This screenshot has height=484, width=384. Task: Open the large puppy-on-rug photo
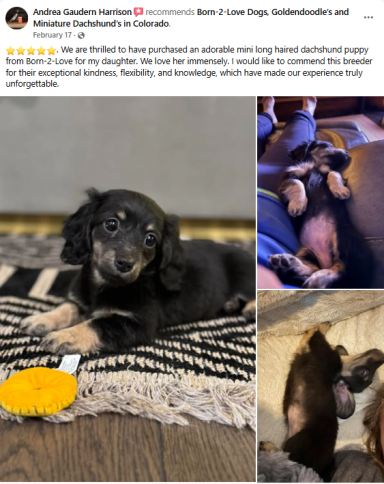click(128, 289)
